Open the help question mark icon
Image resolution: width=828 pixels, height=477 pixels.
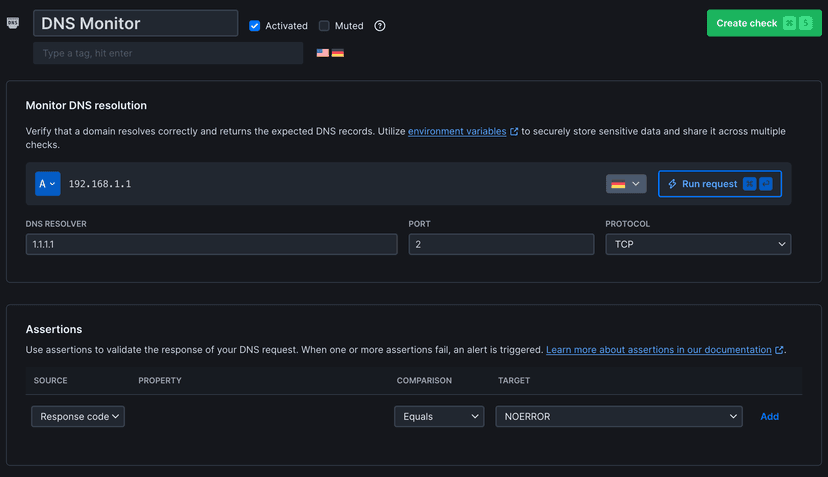tap(380, 26)
